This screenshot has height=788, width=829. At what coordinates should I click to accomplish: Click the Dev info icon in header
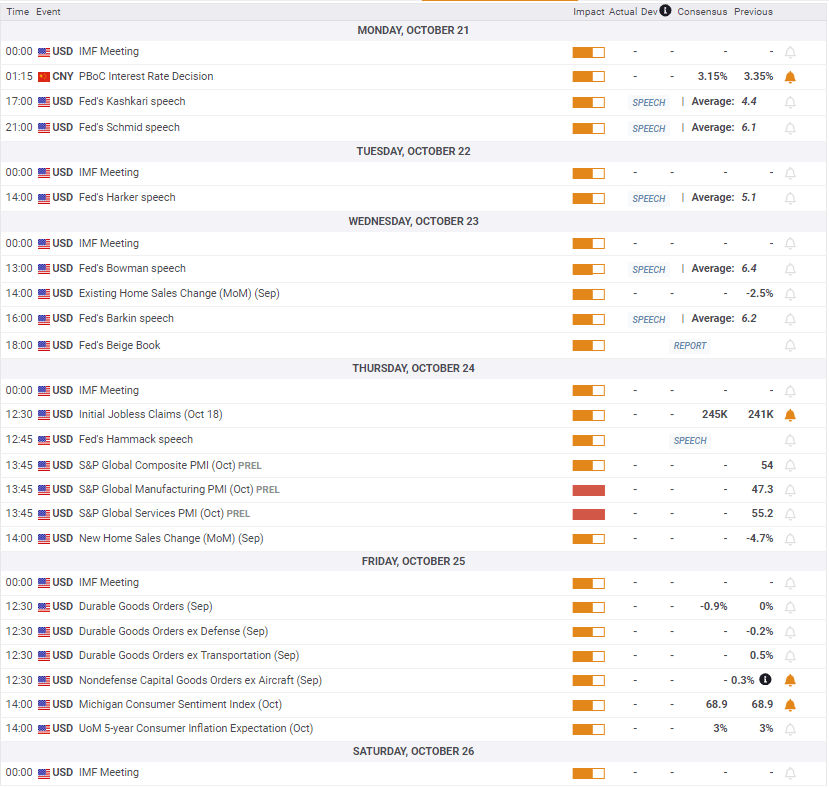[665, 11]
